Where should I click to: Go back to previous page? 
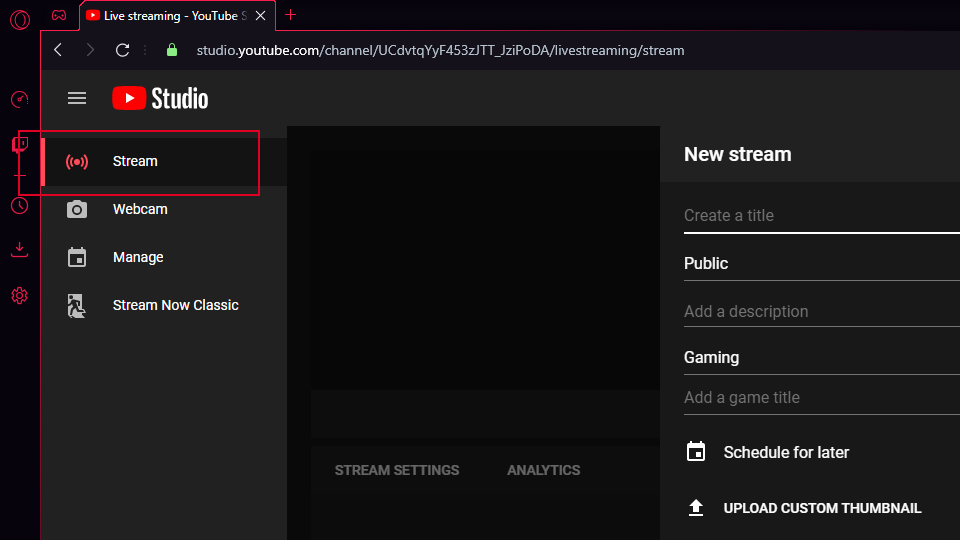(x=58, y=50)
